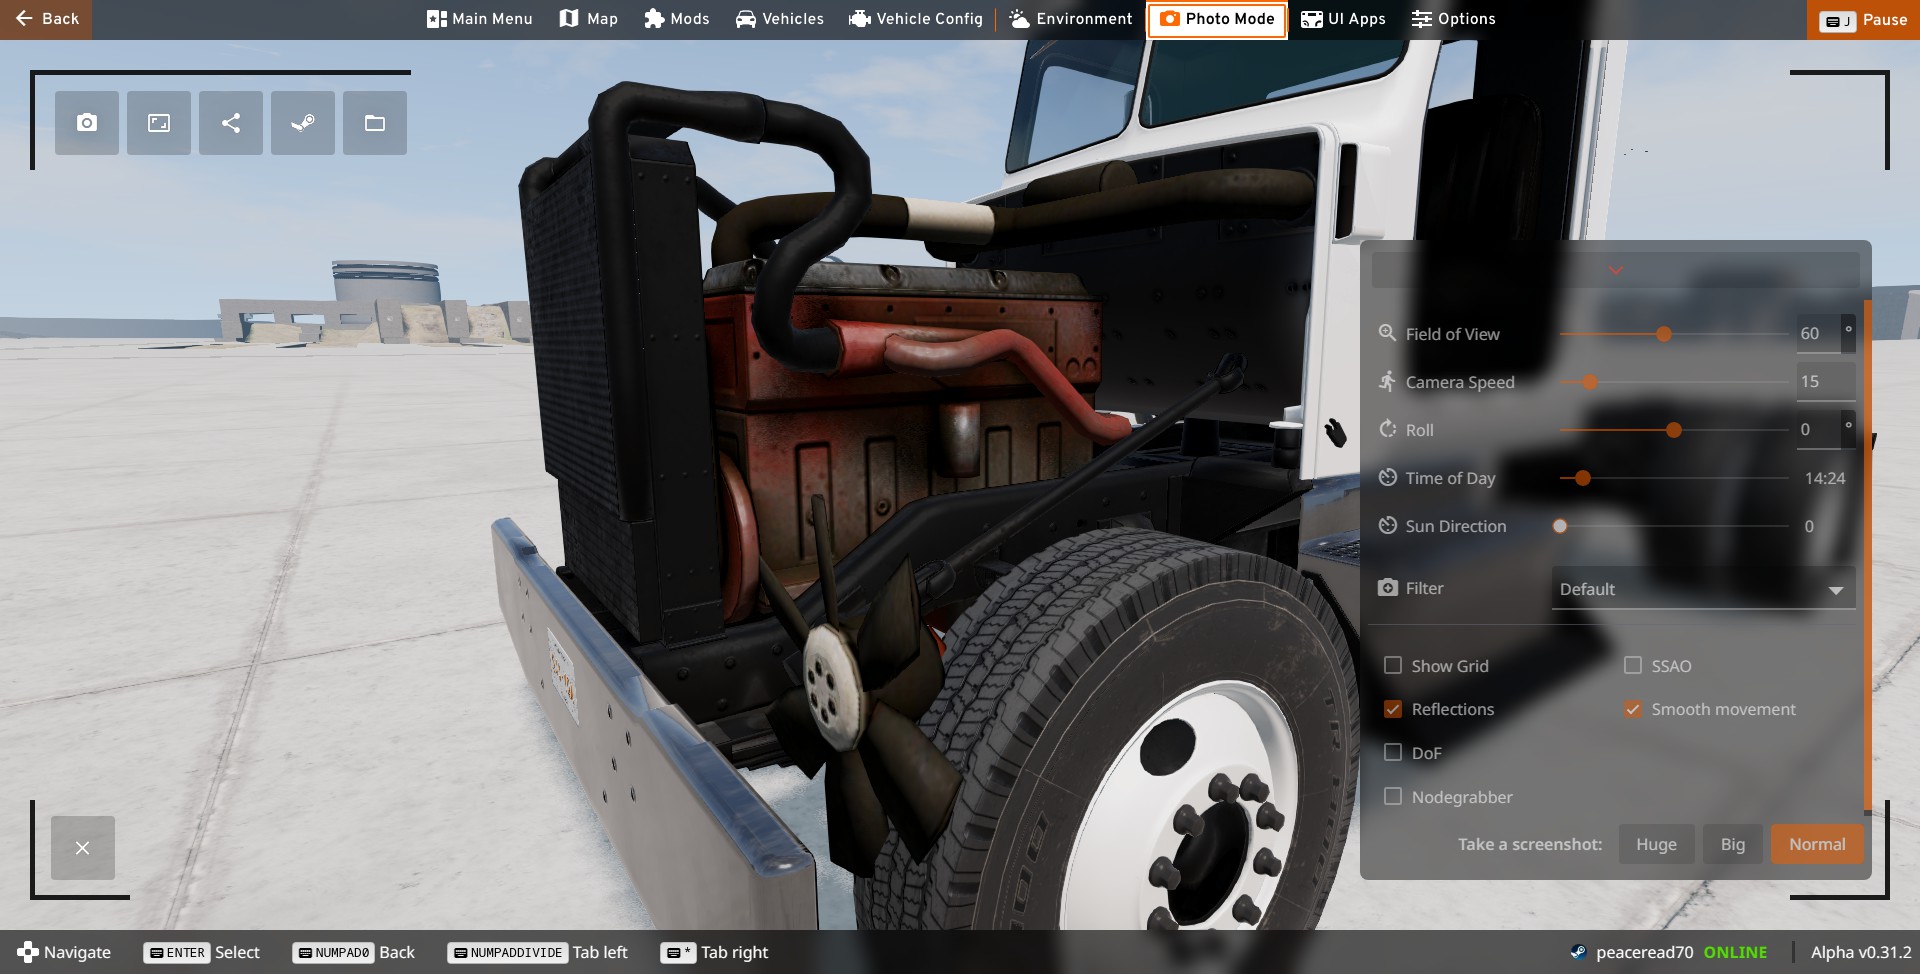Open the Vehicles menu
Image resolution: width=1920 pixels, height=974 pixels.
pyautogui.click(x=780, y=19)
